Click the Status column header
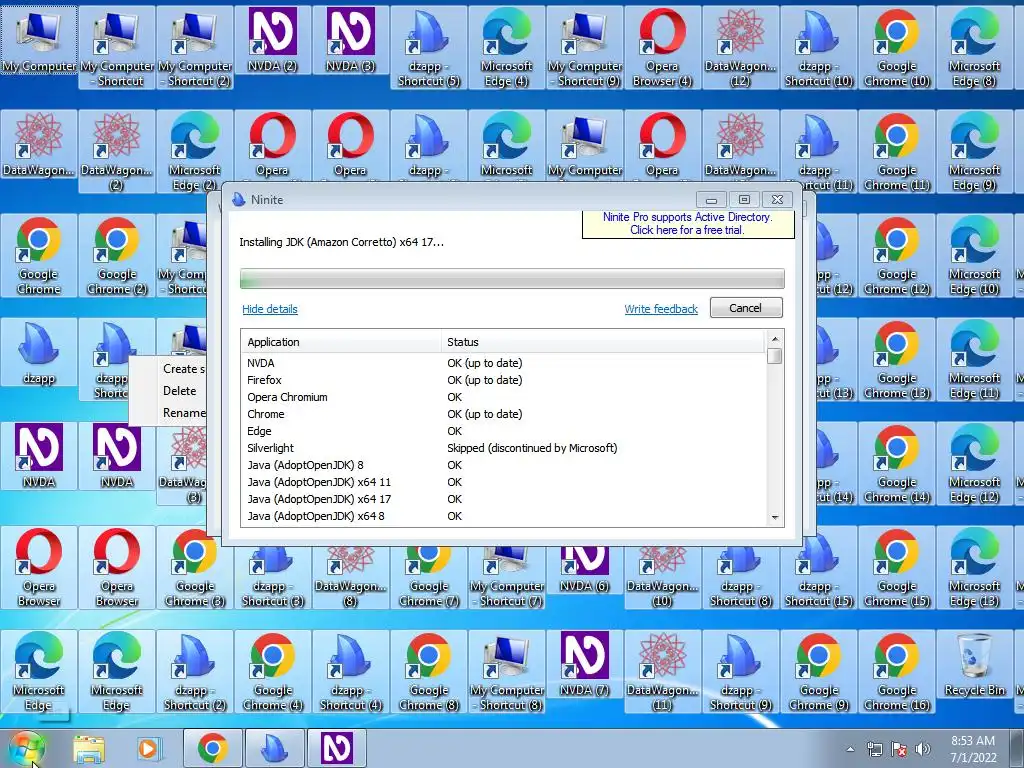 (x=603, y=342)
